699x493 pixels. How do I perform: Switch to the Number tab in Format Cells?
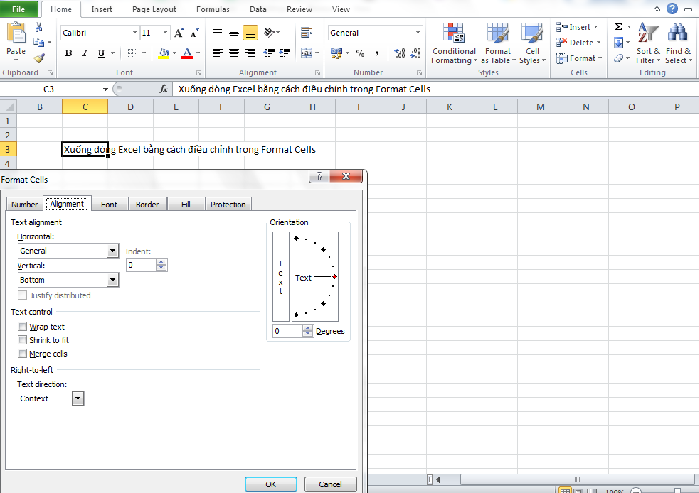[24, 204]
